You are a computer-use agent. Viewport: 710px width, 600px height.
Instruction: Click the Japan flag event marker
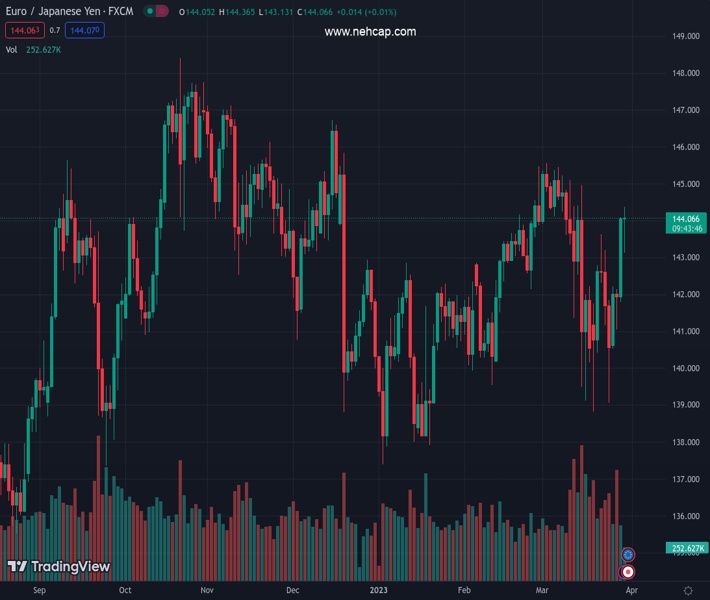coord(628,572)
